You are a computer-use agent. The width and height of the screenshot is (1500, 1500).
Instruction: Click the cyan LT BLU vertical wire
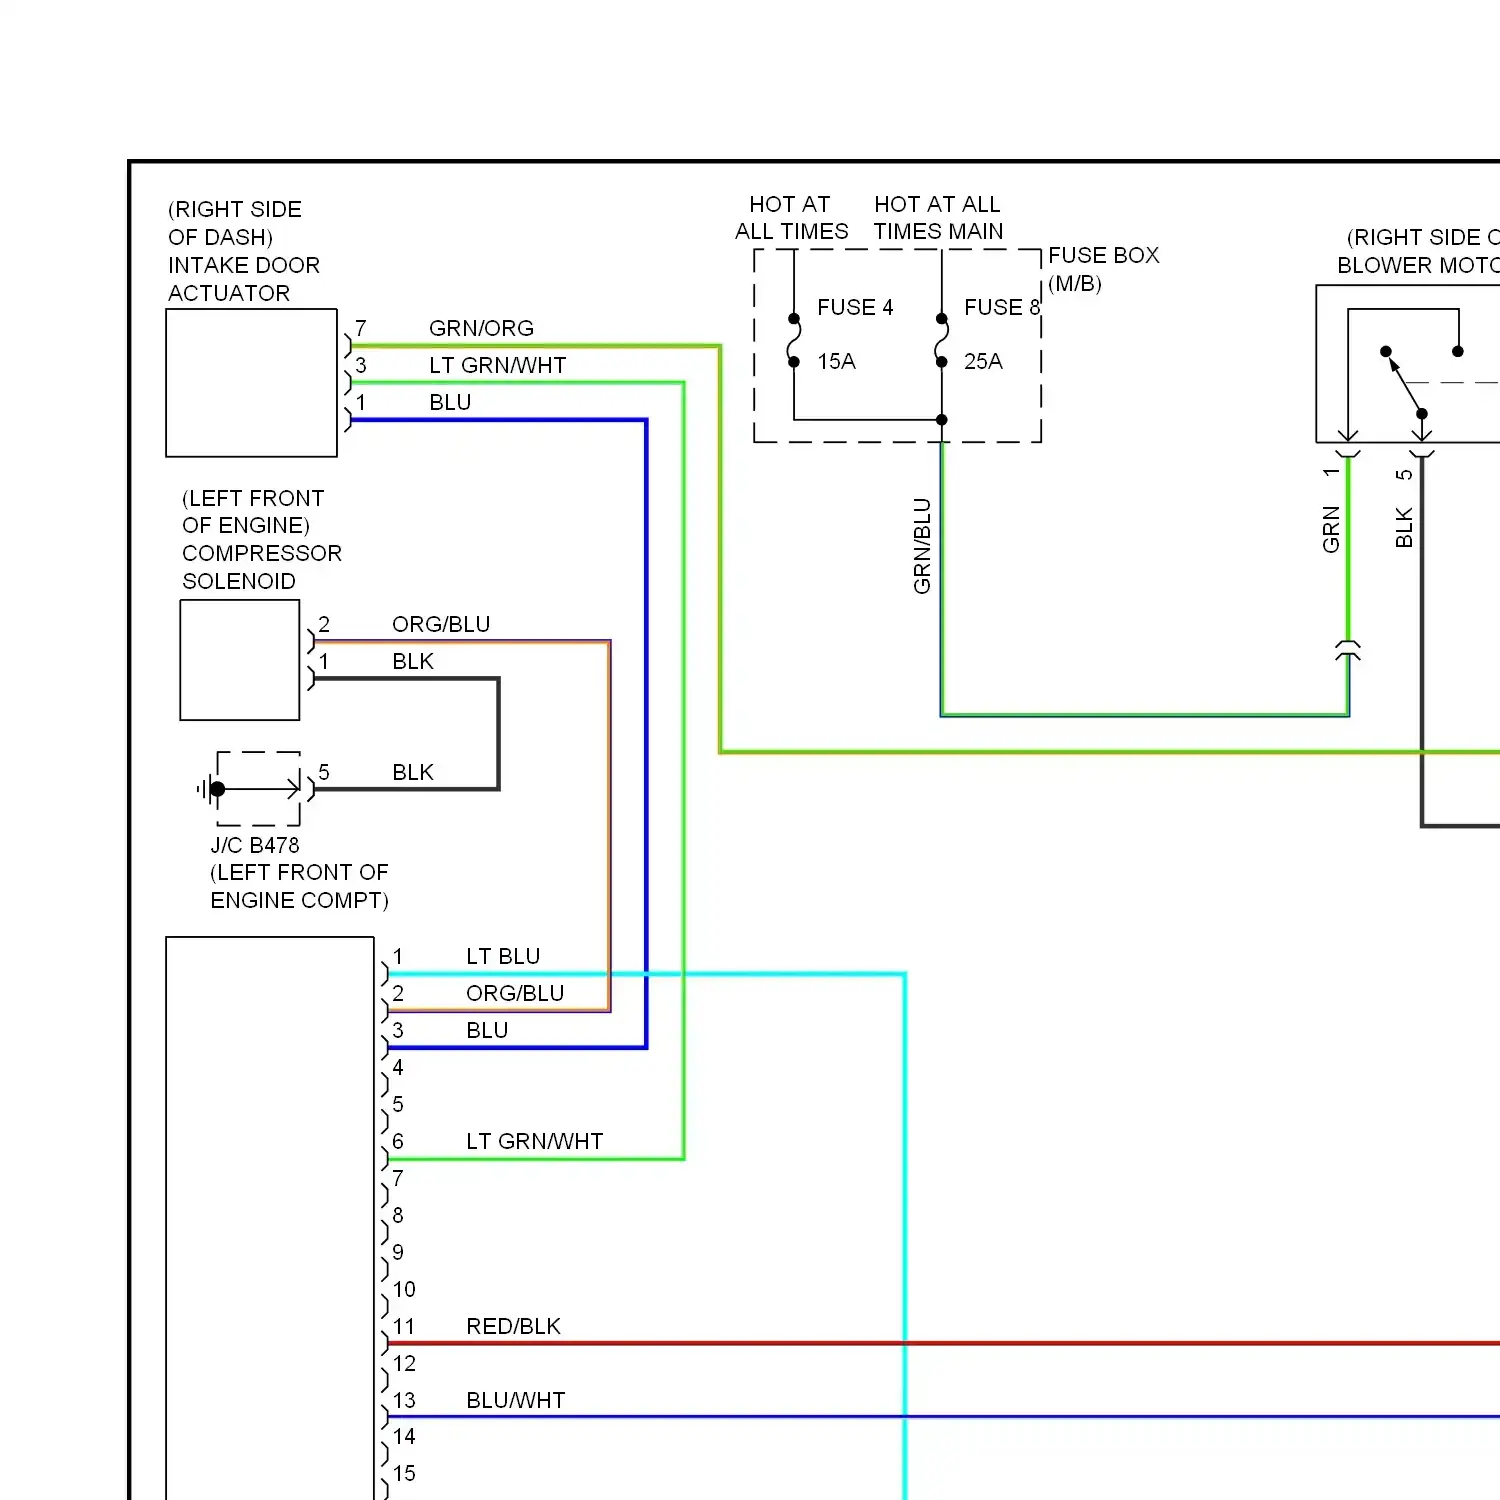(905, 1235)
